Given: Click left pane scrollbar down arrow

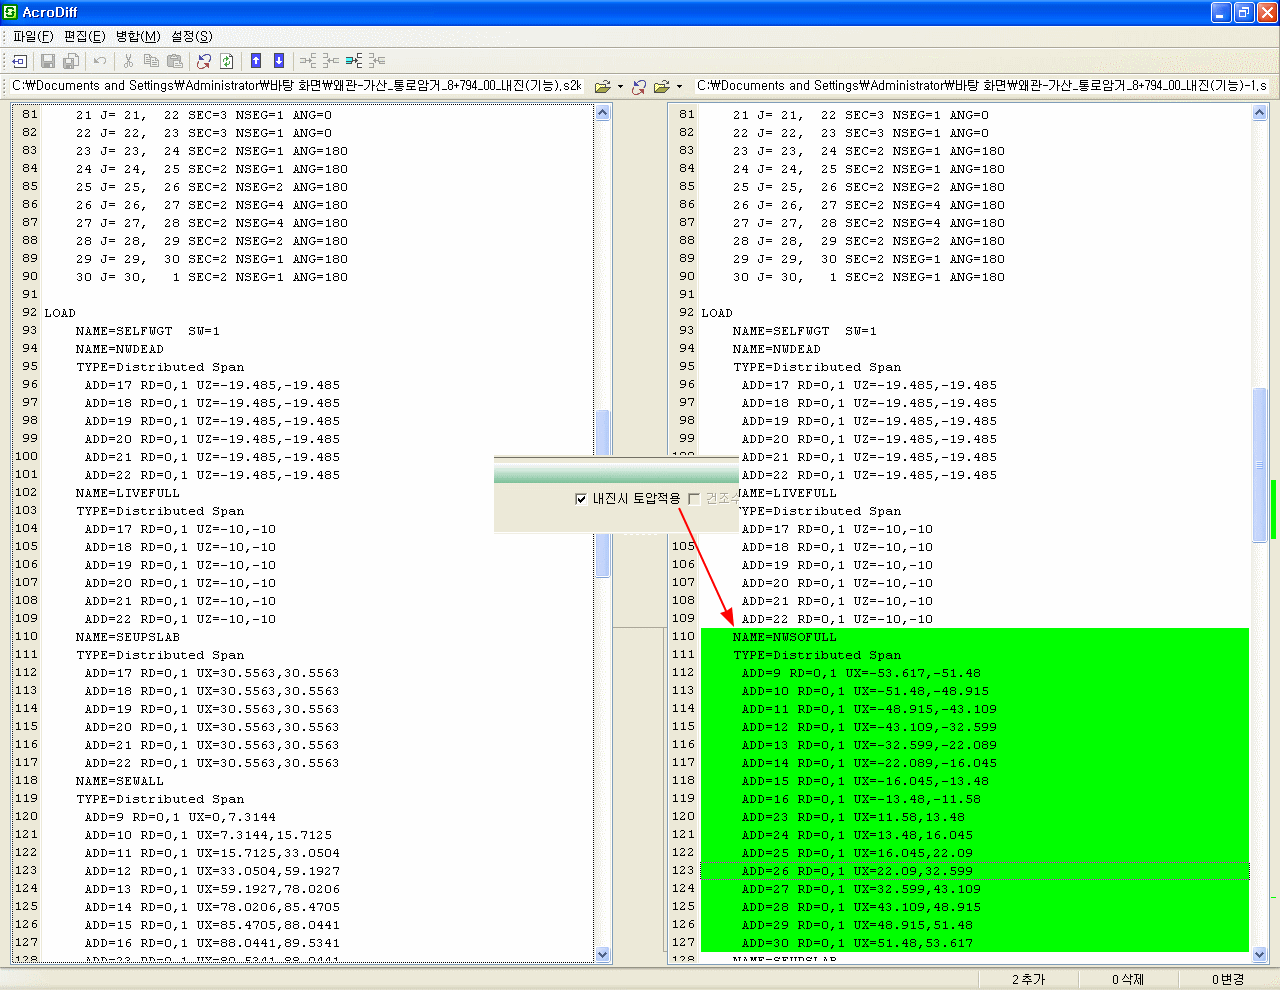Looking at the screenshot, I should point(603,955).
